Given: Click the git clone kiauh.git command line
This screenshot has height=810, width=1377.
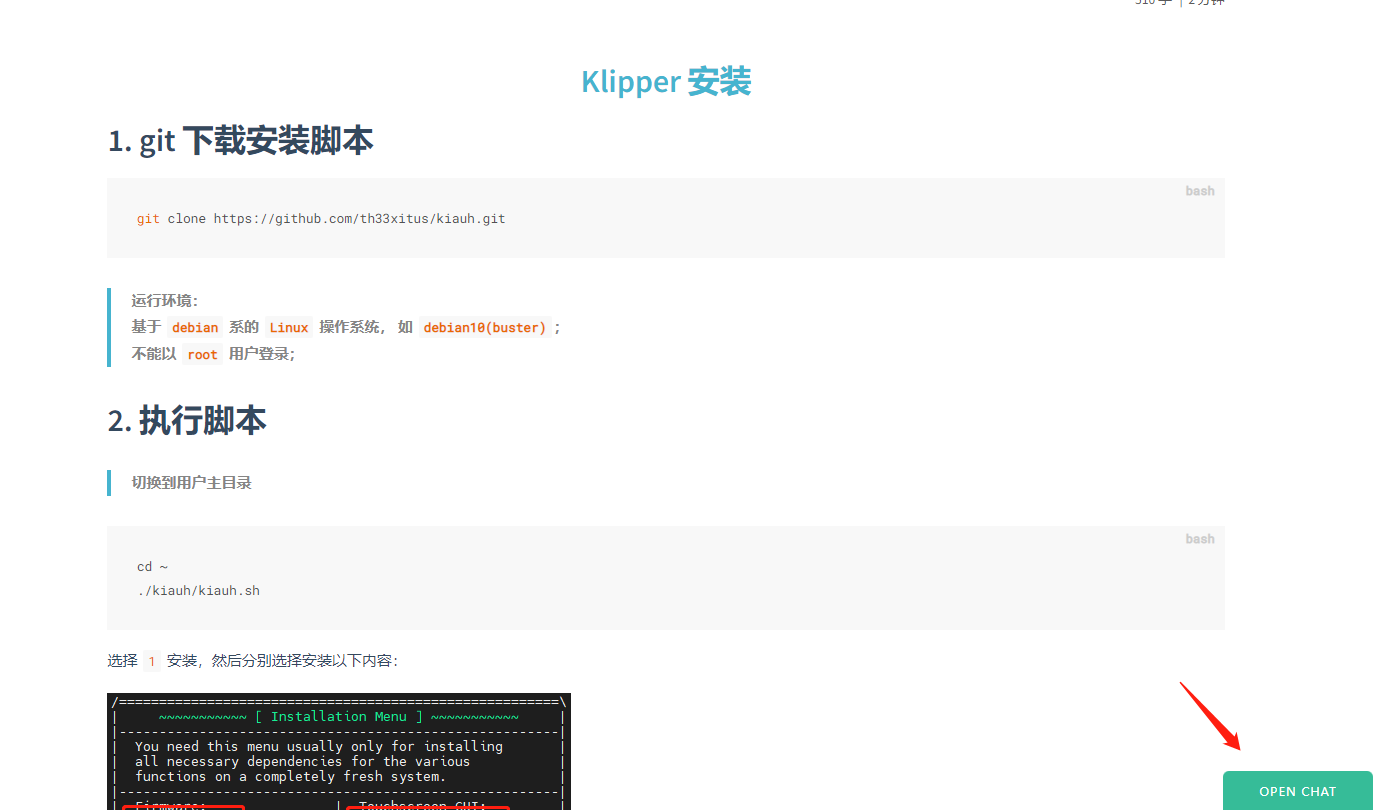Looking at the screenshot, I should 321,218.
